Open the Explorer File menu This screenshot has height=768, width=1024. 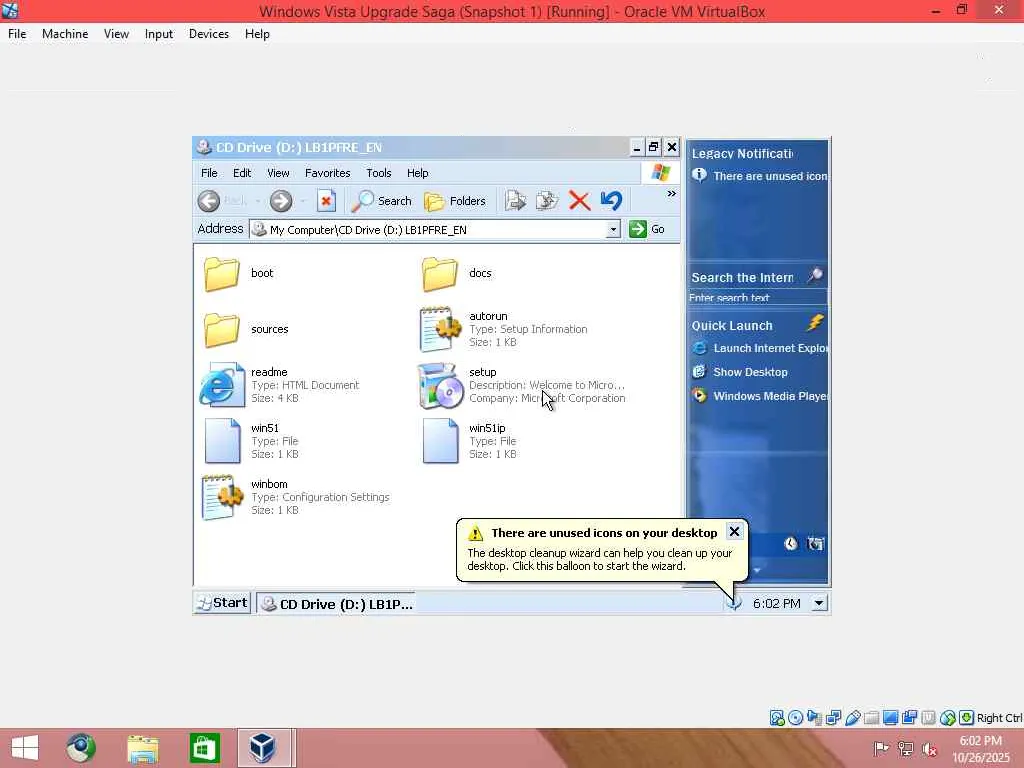(x=209, y=173)
